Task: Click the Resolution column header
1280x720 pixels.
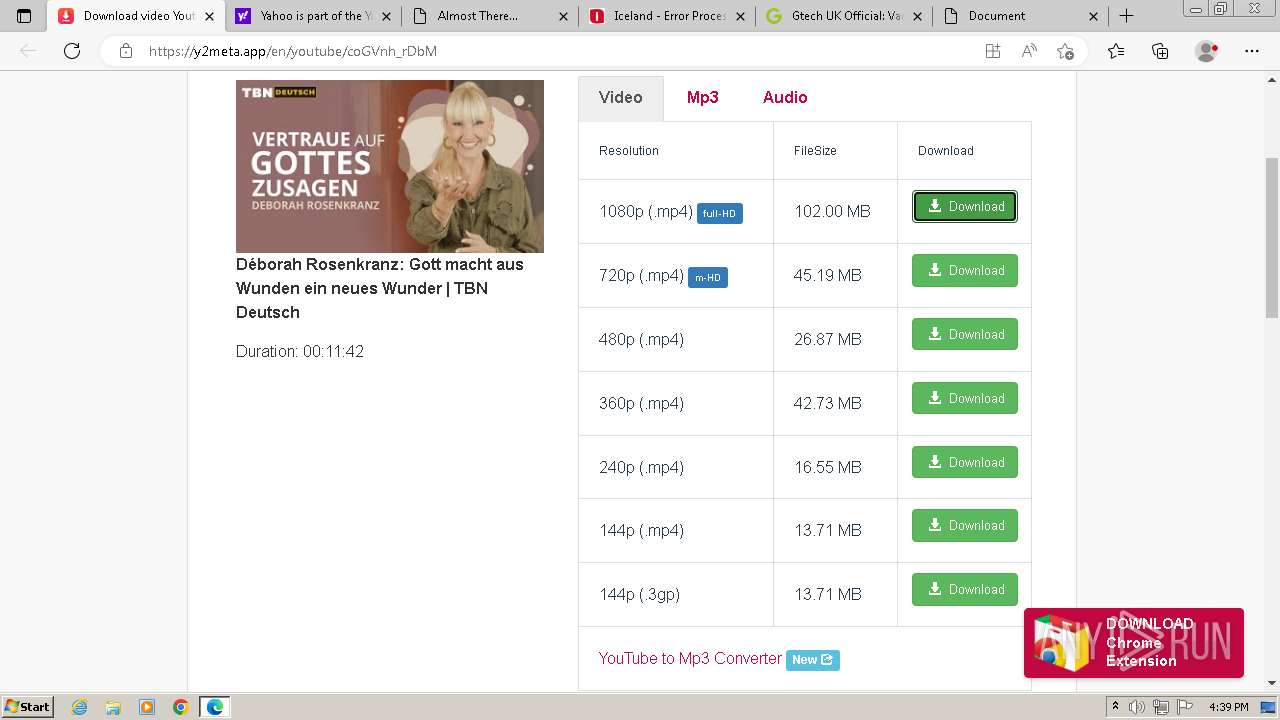Action: pos(629,151)
